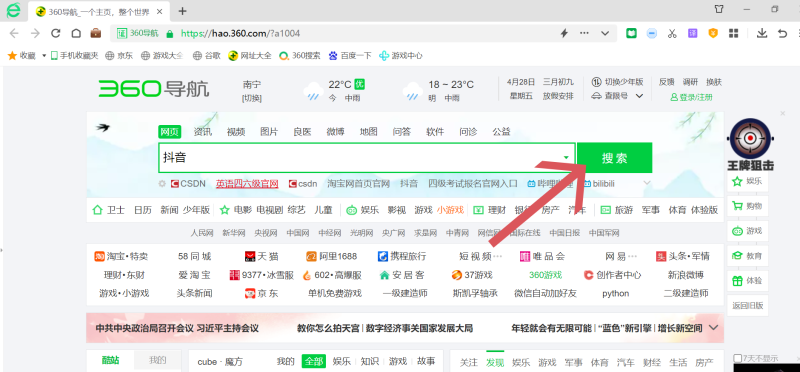Select the 图片 search tab

[x=269, y=132]
